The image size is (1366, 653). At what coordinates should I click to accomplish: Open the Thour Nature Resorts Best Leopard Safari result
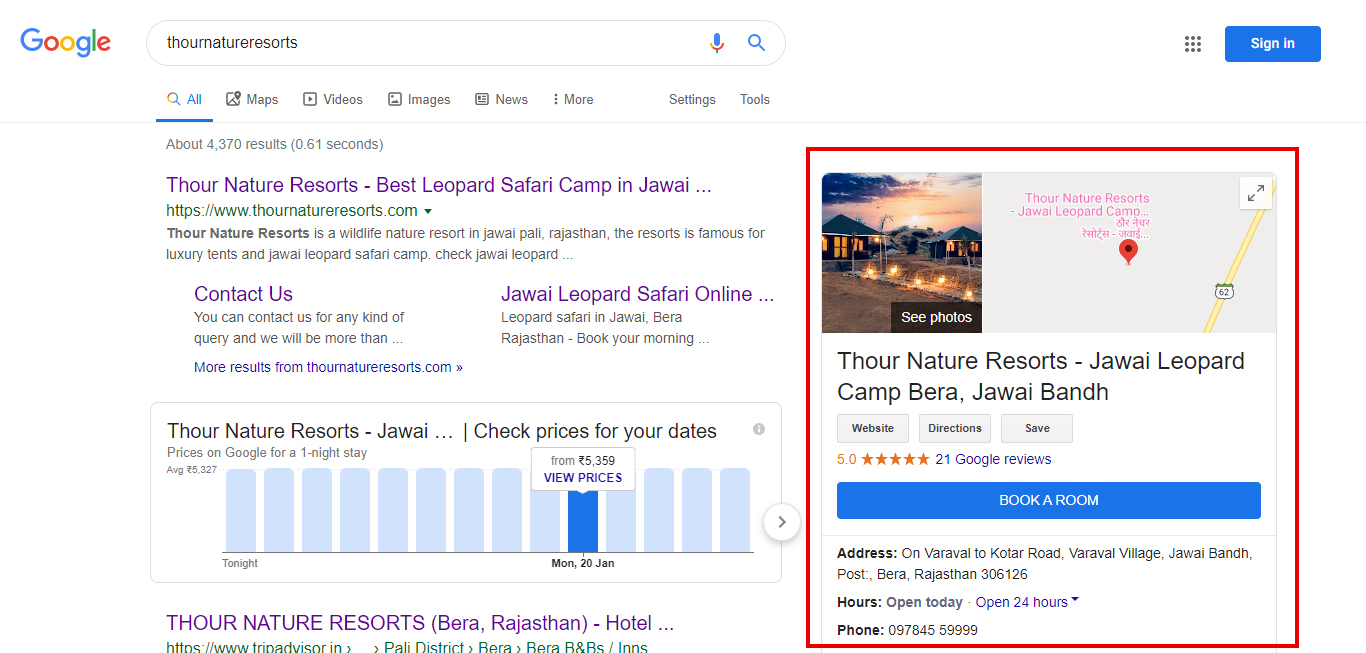pos(439,185)
